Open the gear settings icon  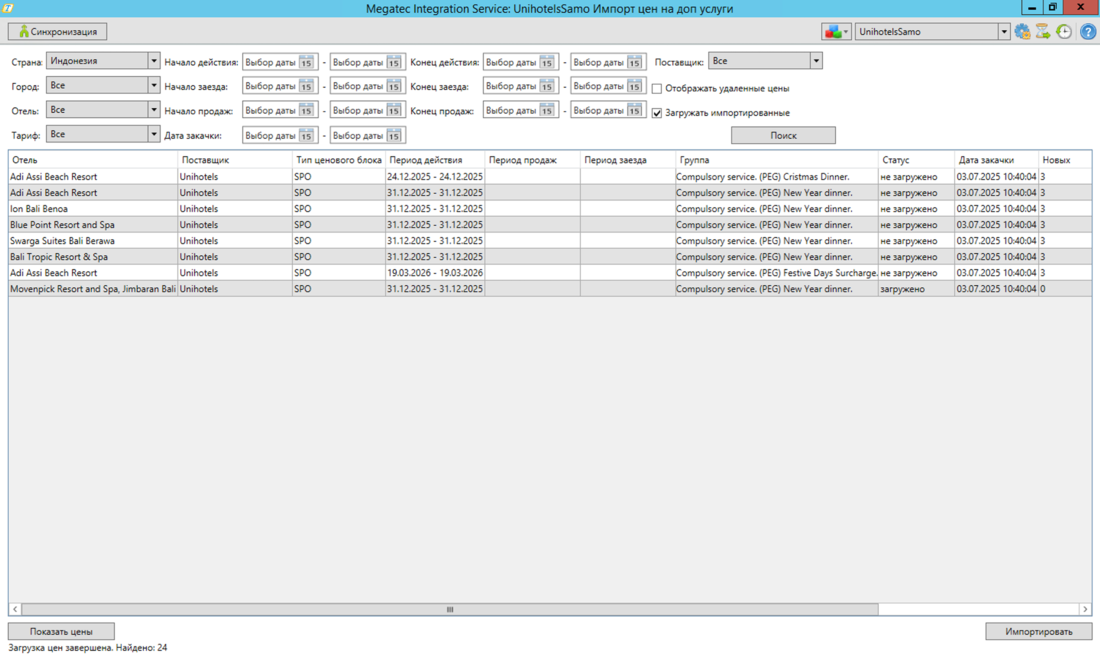point(1022,32)
